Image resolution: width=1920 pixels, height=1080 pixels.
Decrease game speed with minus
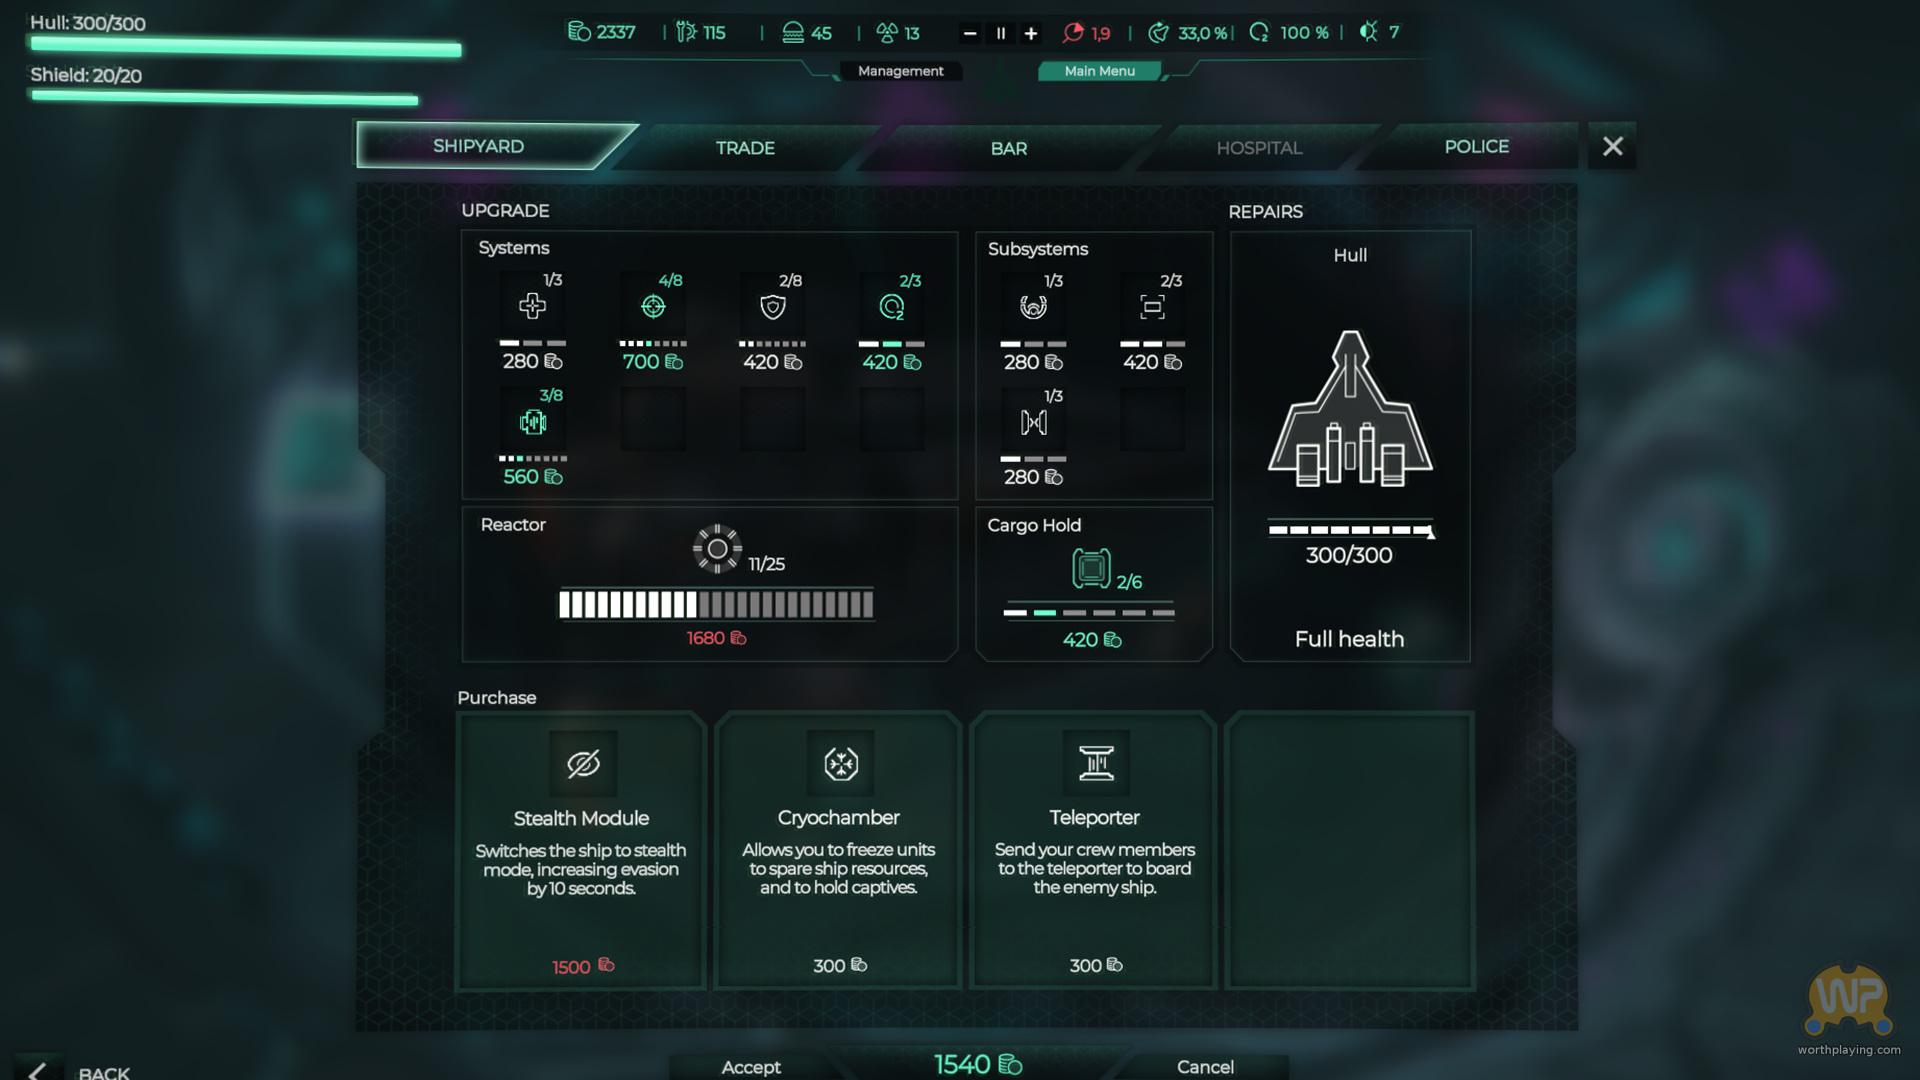(969, 33)
